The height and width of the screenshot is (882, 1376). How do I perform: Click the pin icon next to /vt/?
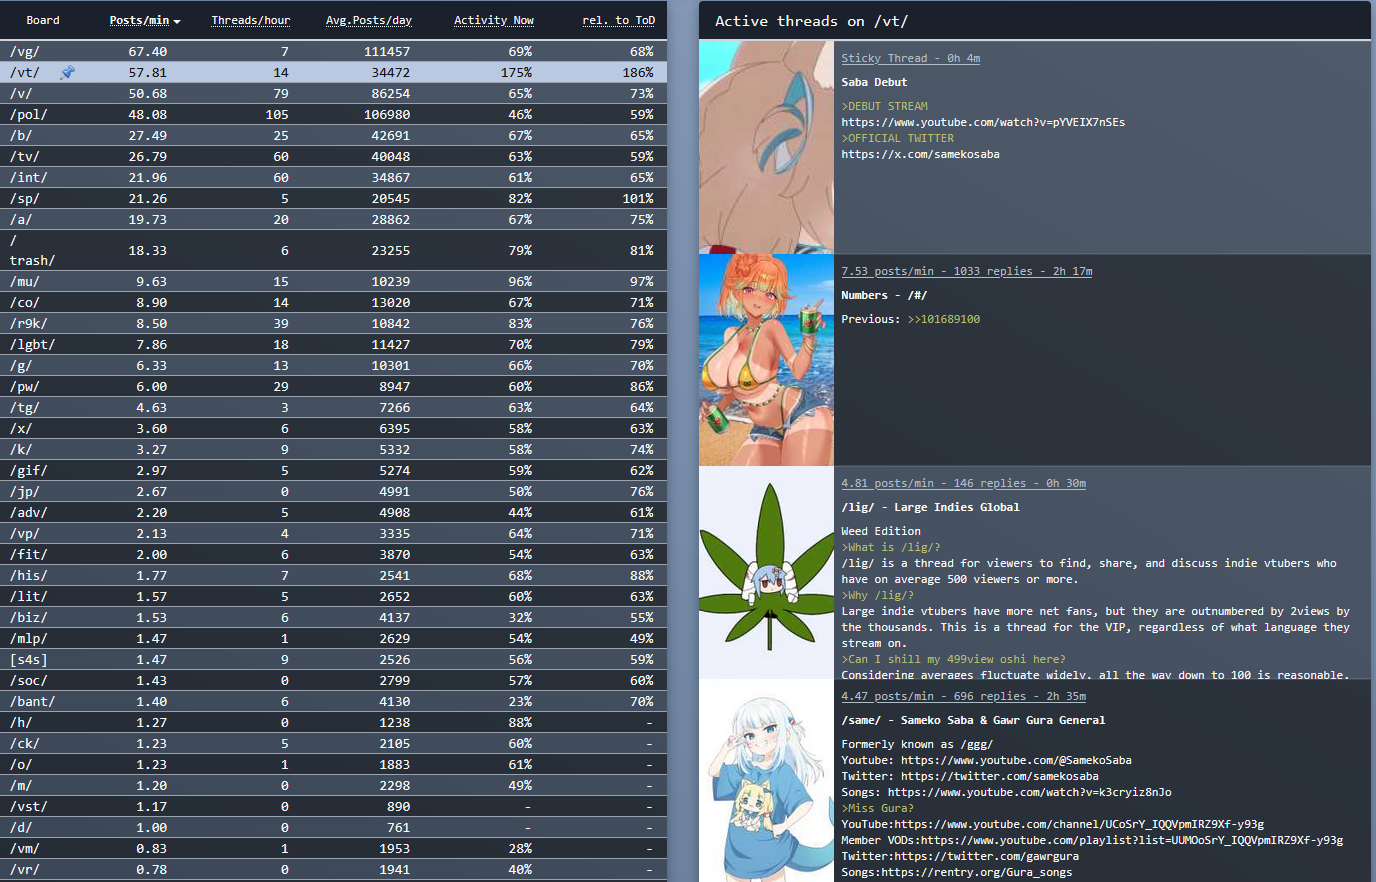(x=67, y=72)
